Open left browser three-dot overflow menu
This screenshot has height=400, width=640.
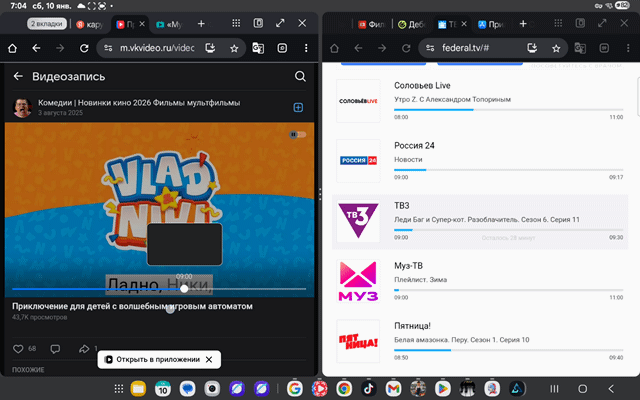[x=307, y=47]
